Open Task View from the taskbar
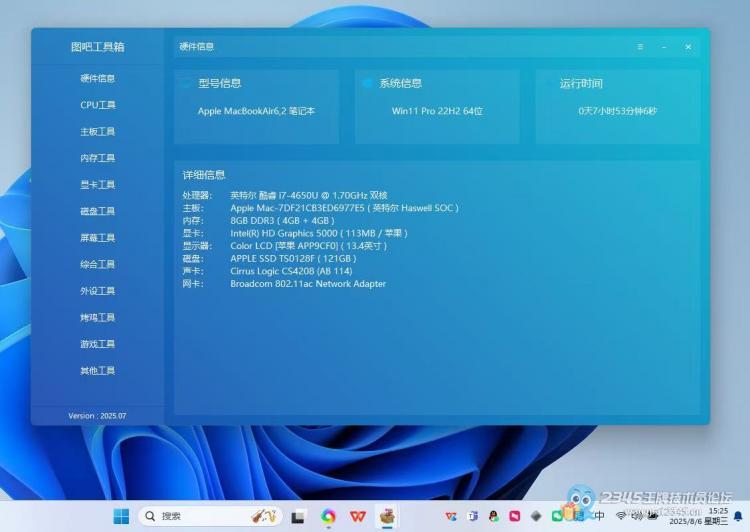This screenshot has width=750, height=532. (x=298, y=517)
